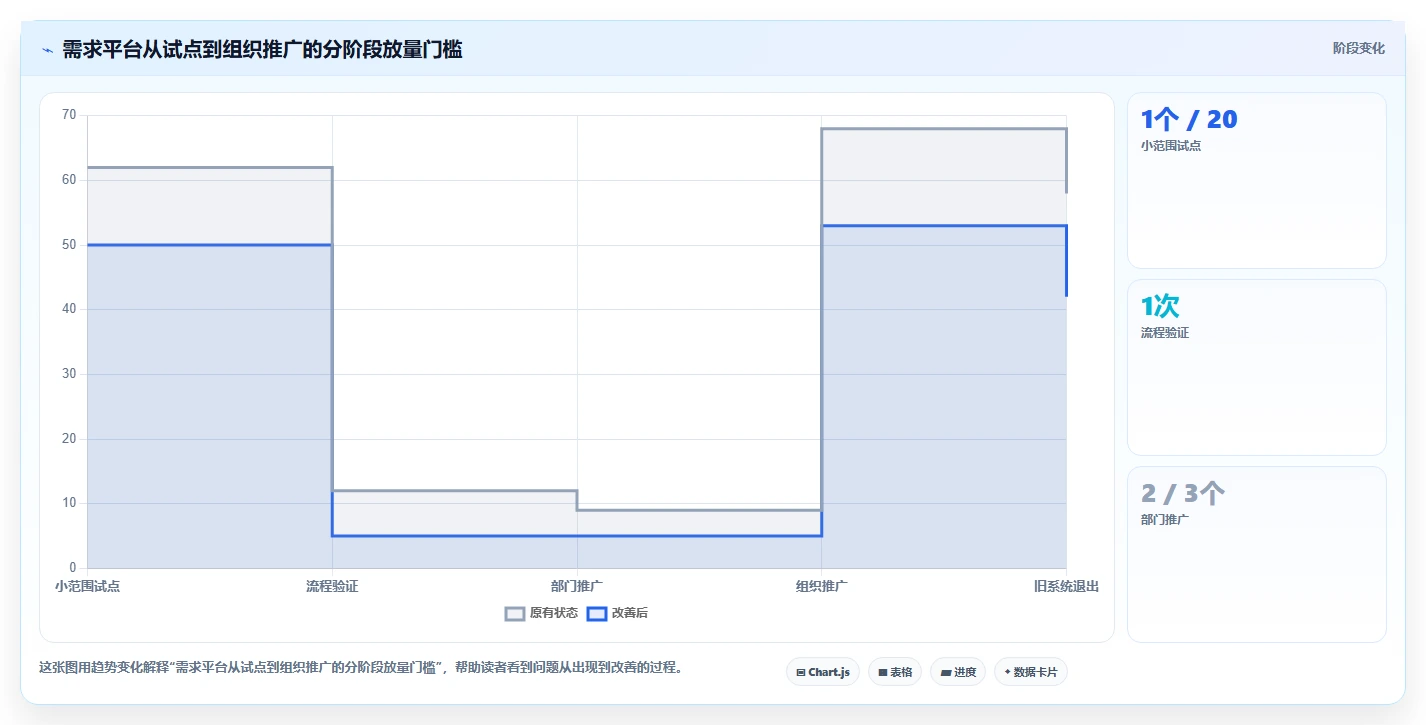Click the 旧系统退出 x-axis label
Image resolution: width=1426 pixels, height=725 pixels.
click(1066, 586)
